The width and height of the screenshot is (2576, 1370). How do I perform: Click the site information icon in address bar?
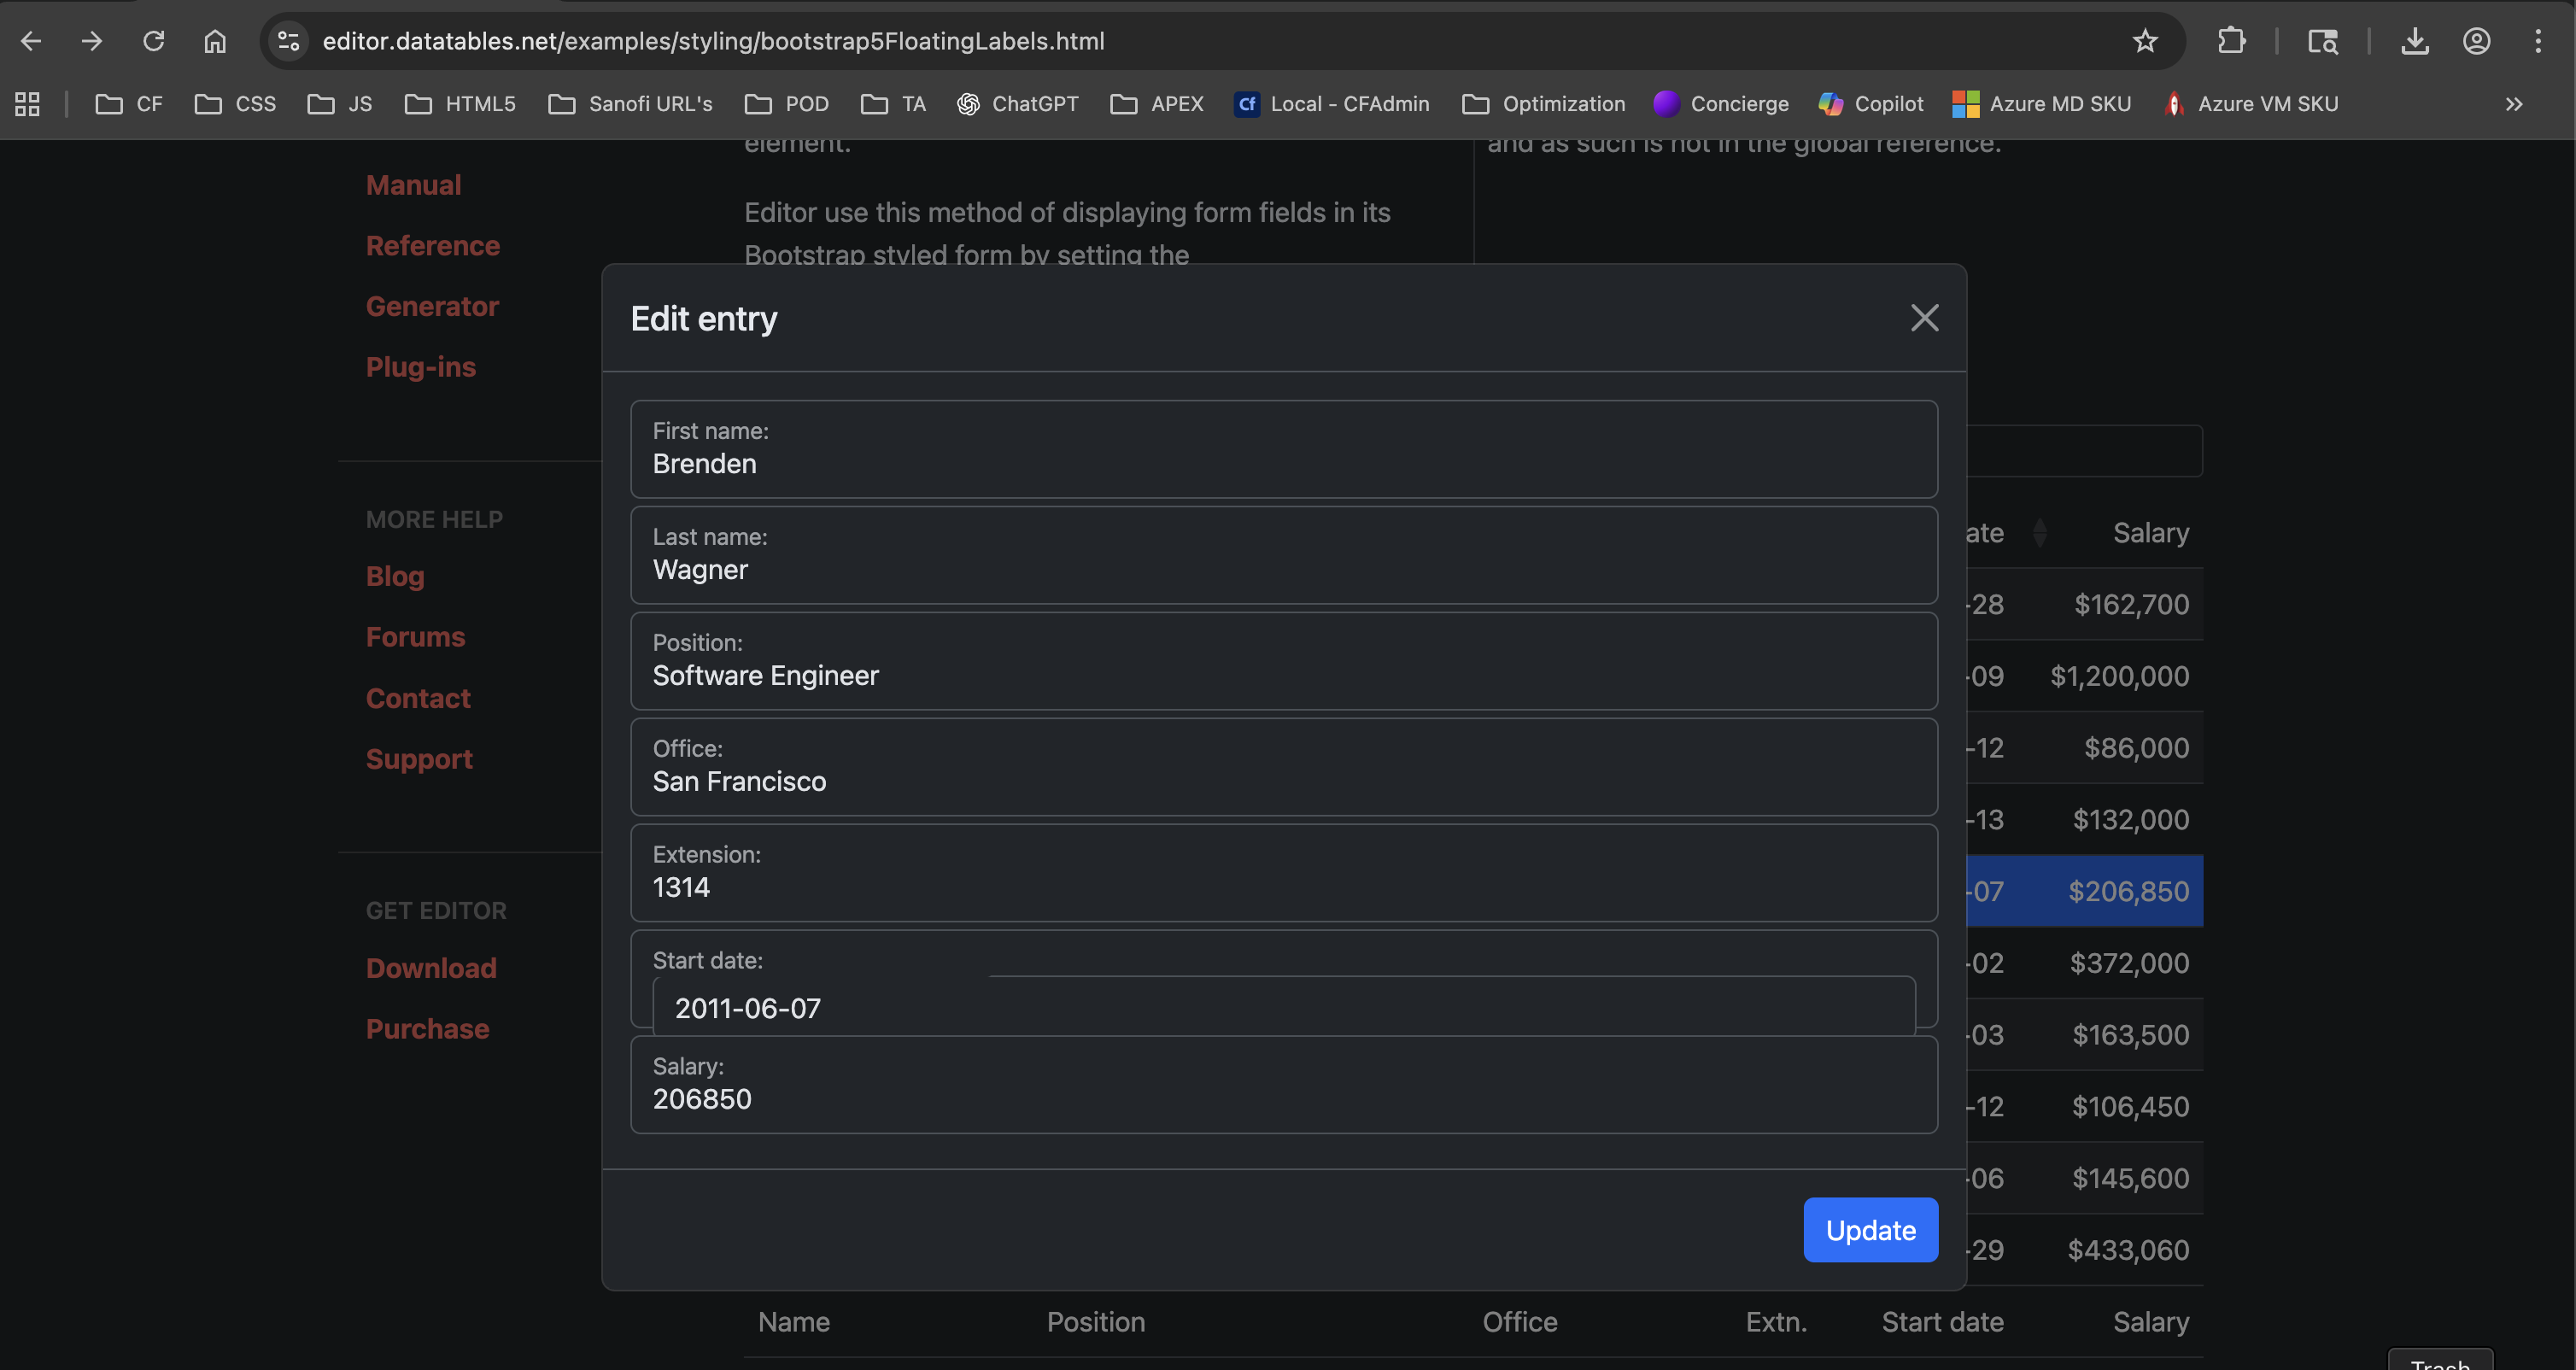(289, 41)
